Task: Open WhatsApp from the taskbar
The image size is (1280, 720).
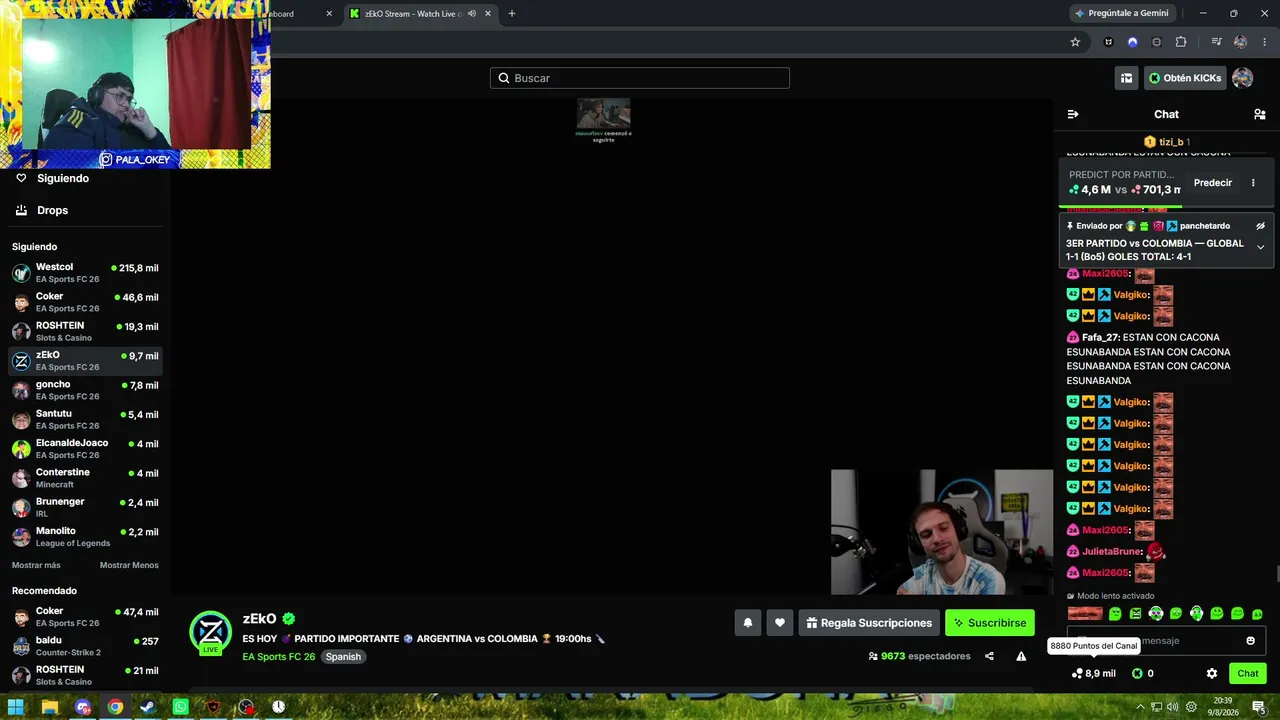Action: (180, 707)
